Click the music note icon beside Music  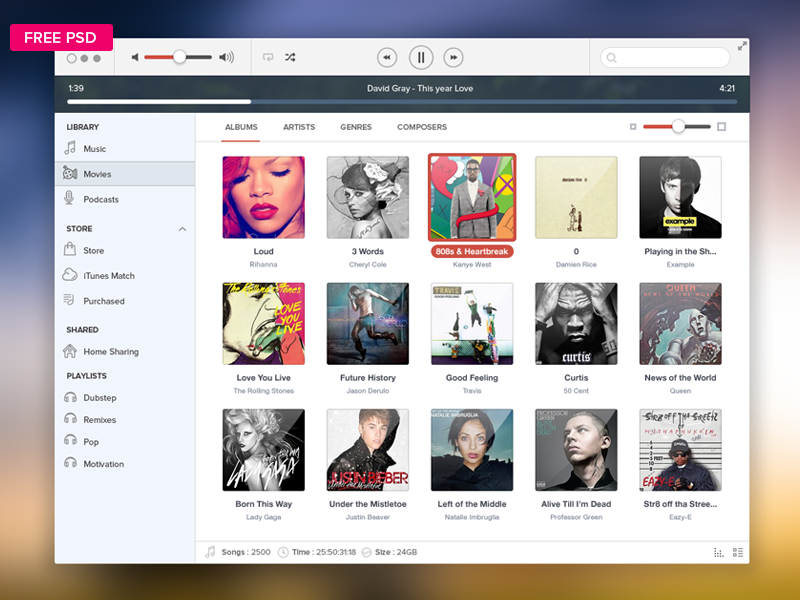[70, 147]
